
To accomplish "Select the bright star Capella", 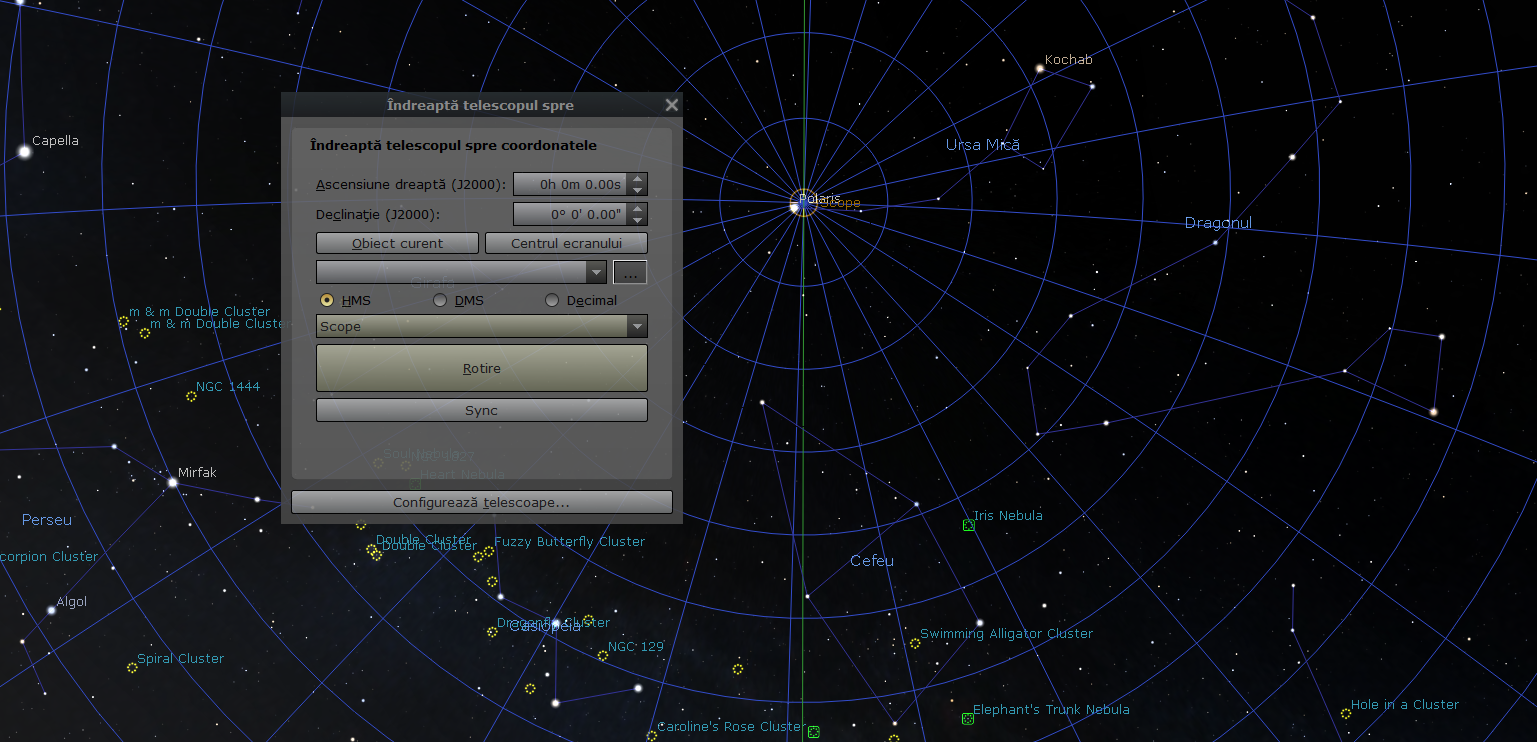I will pyautogui.click(x=24, y=152).
